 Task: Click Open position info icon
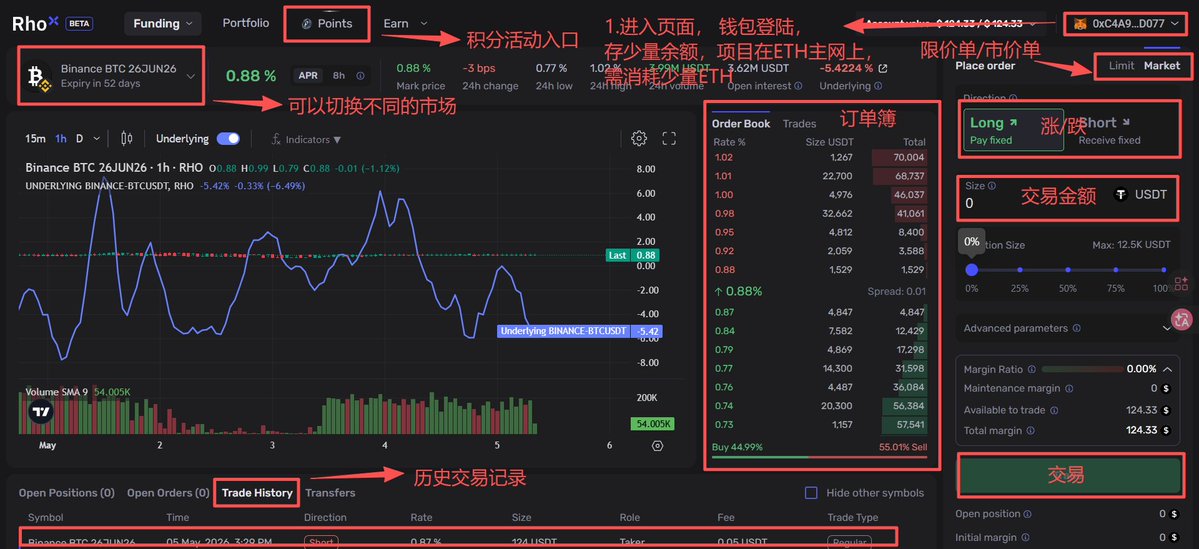(x=1028, y=514)
